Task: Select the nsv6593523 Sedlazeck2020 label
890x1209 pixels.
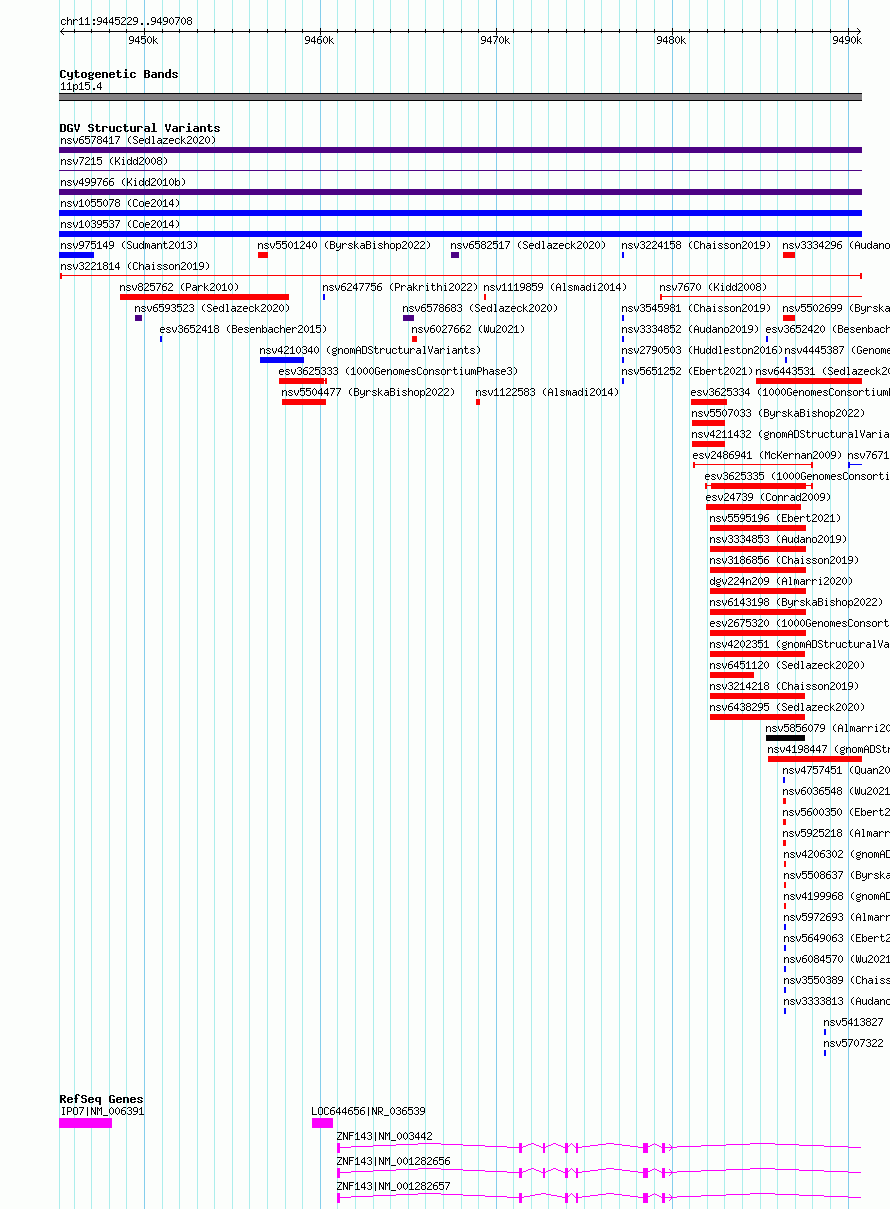Action: pos(212,308)
